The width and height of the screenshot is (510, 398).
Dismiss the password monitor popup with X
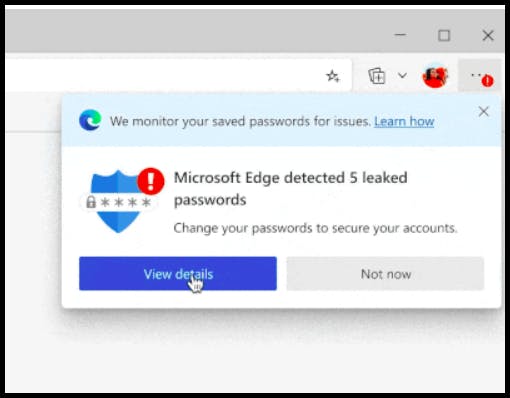pos(483,111)
